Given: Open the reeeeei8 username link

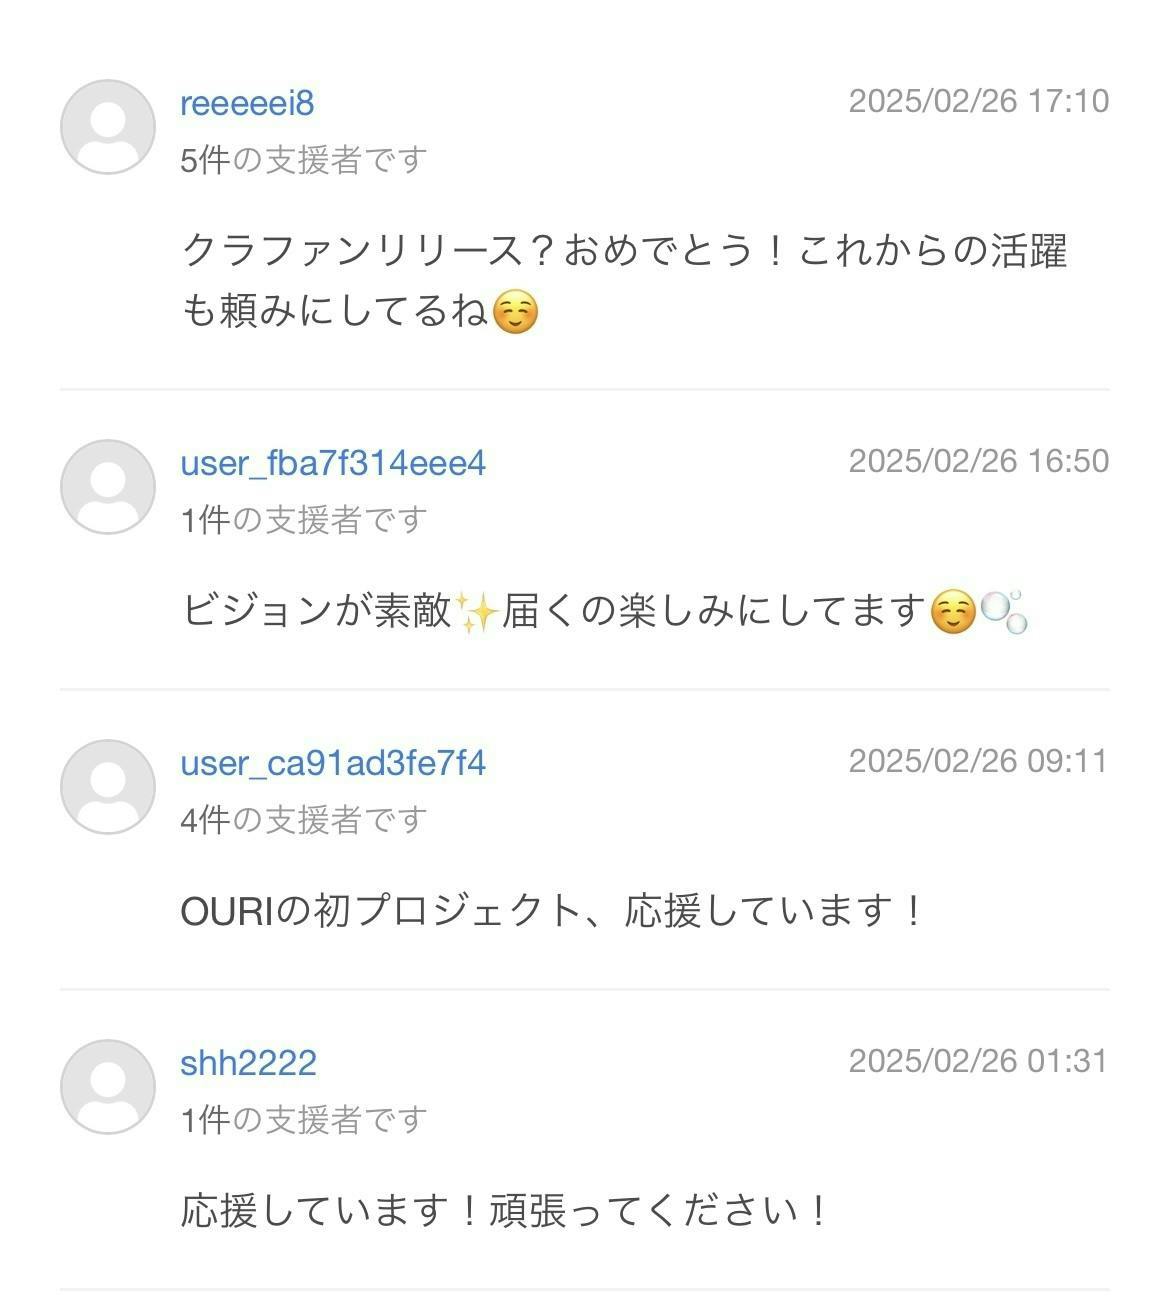Looking at the screenshot, I should coord(247,103).
